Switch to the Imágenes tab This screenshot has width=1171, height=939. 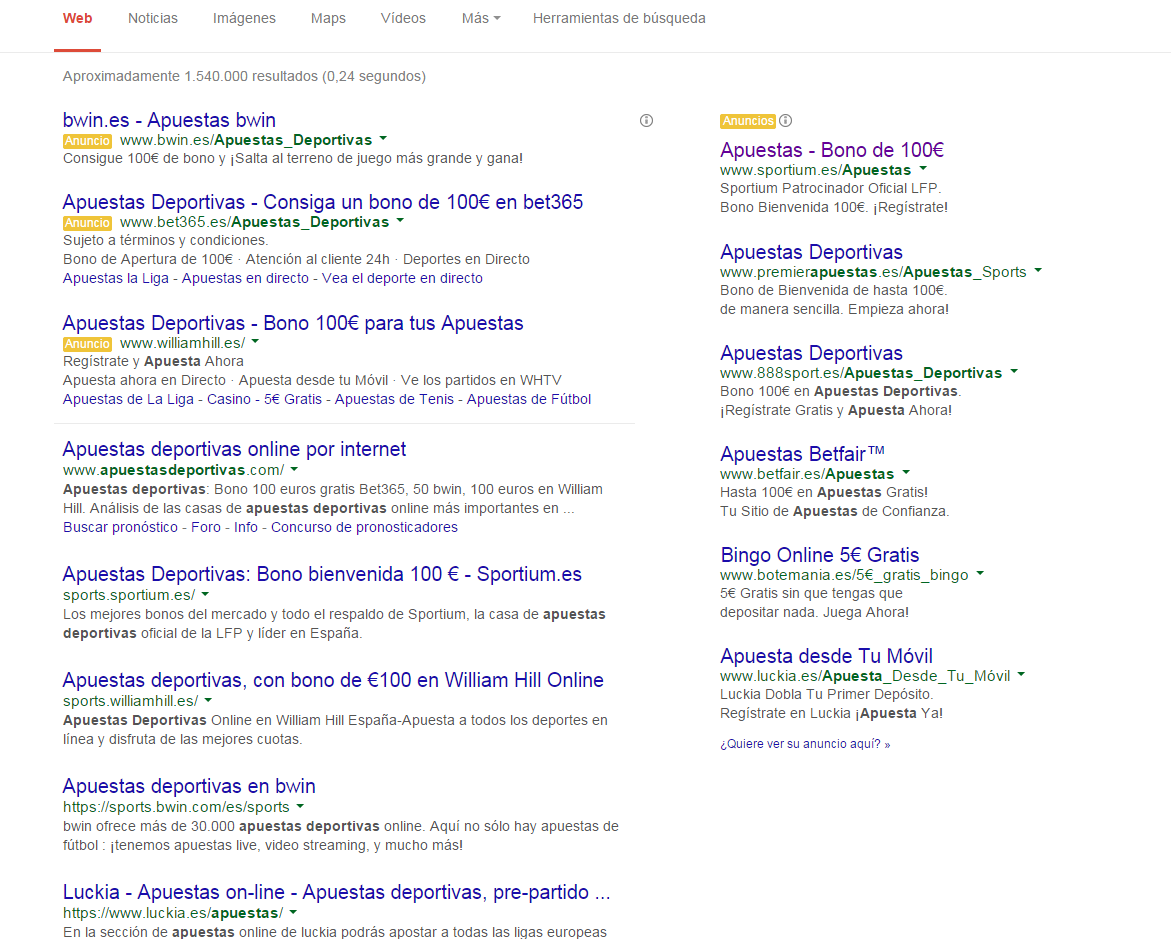pos(244,18)
